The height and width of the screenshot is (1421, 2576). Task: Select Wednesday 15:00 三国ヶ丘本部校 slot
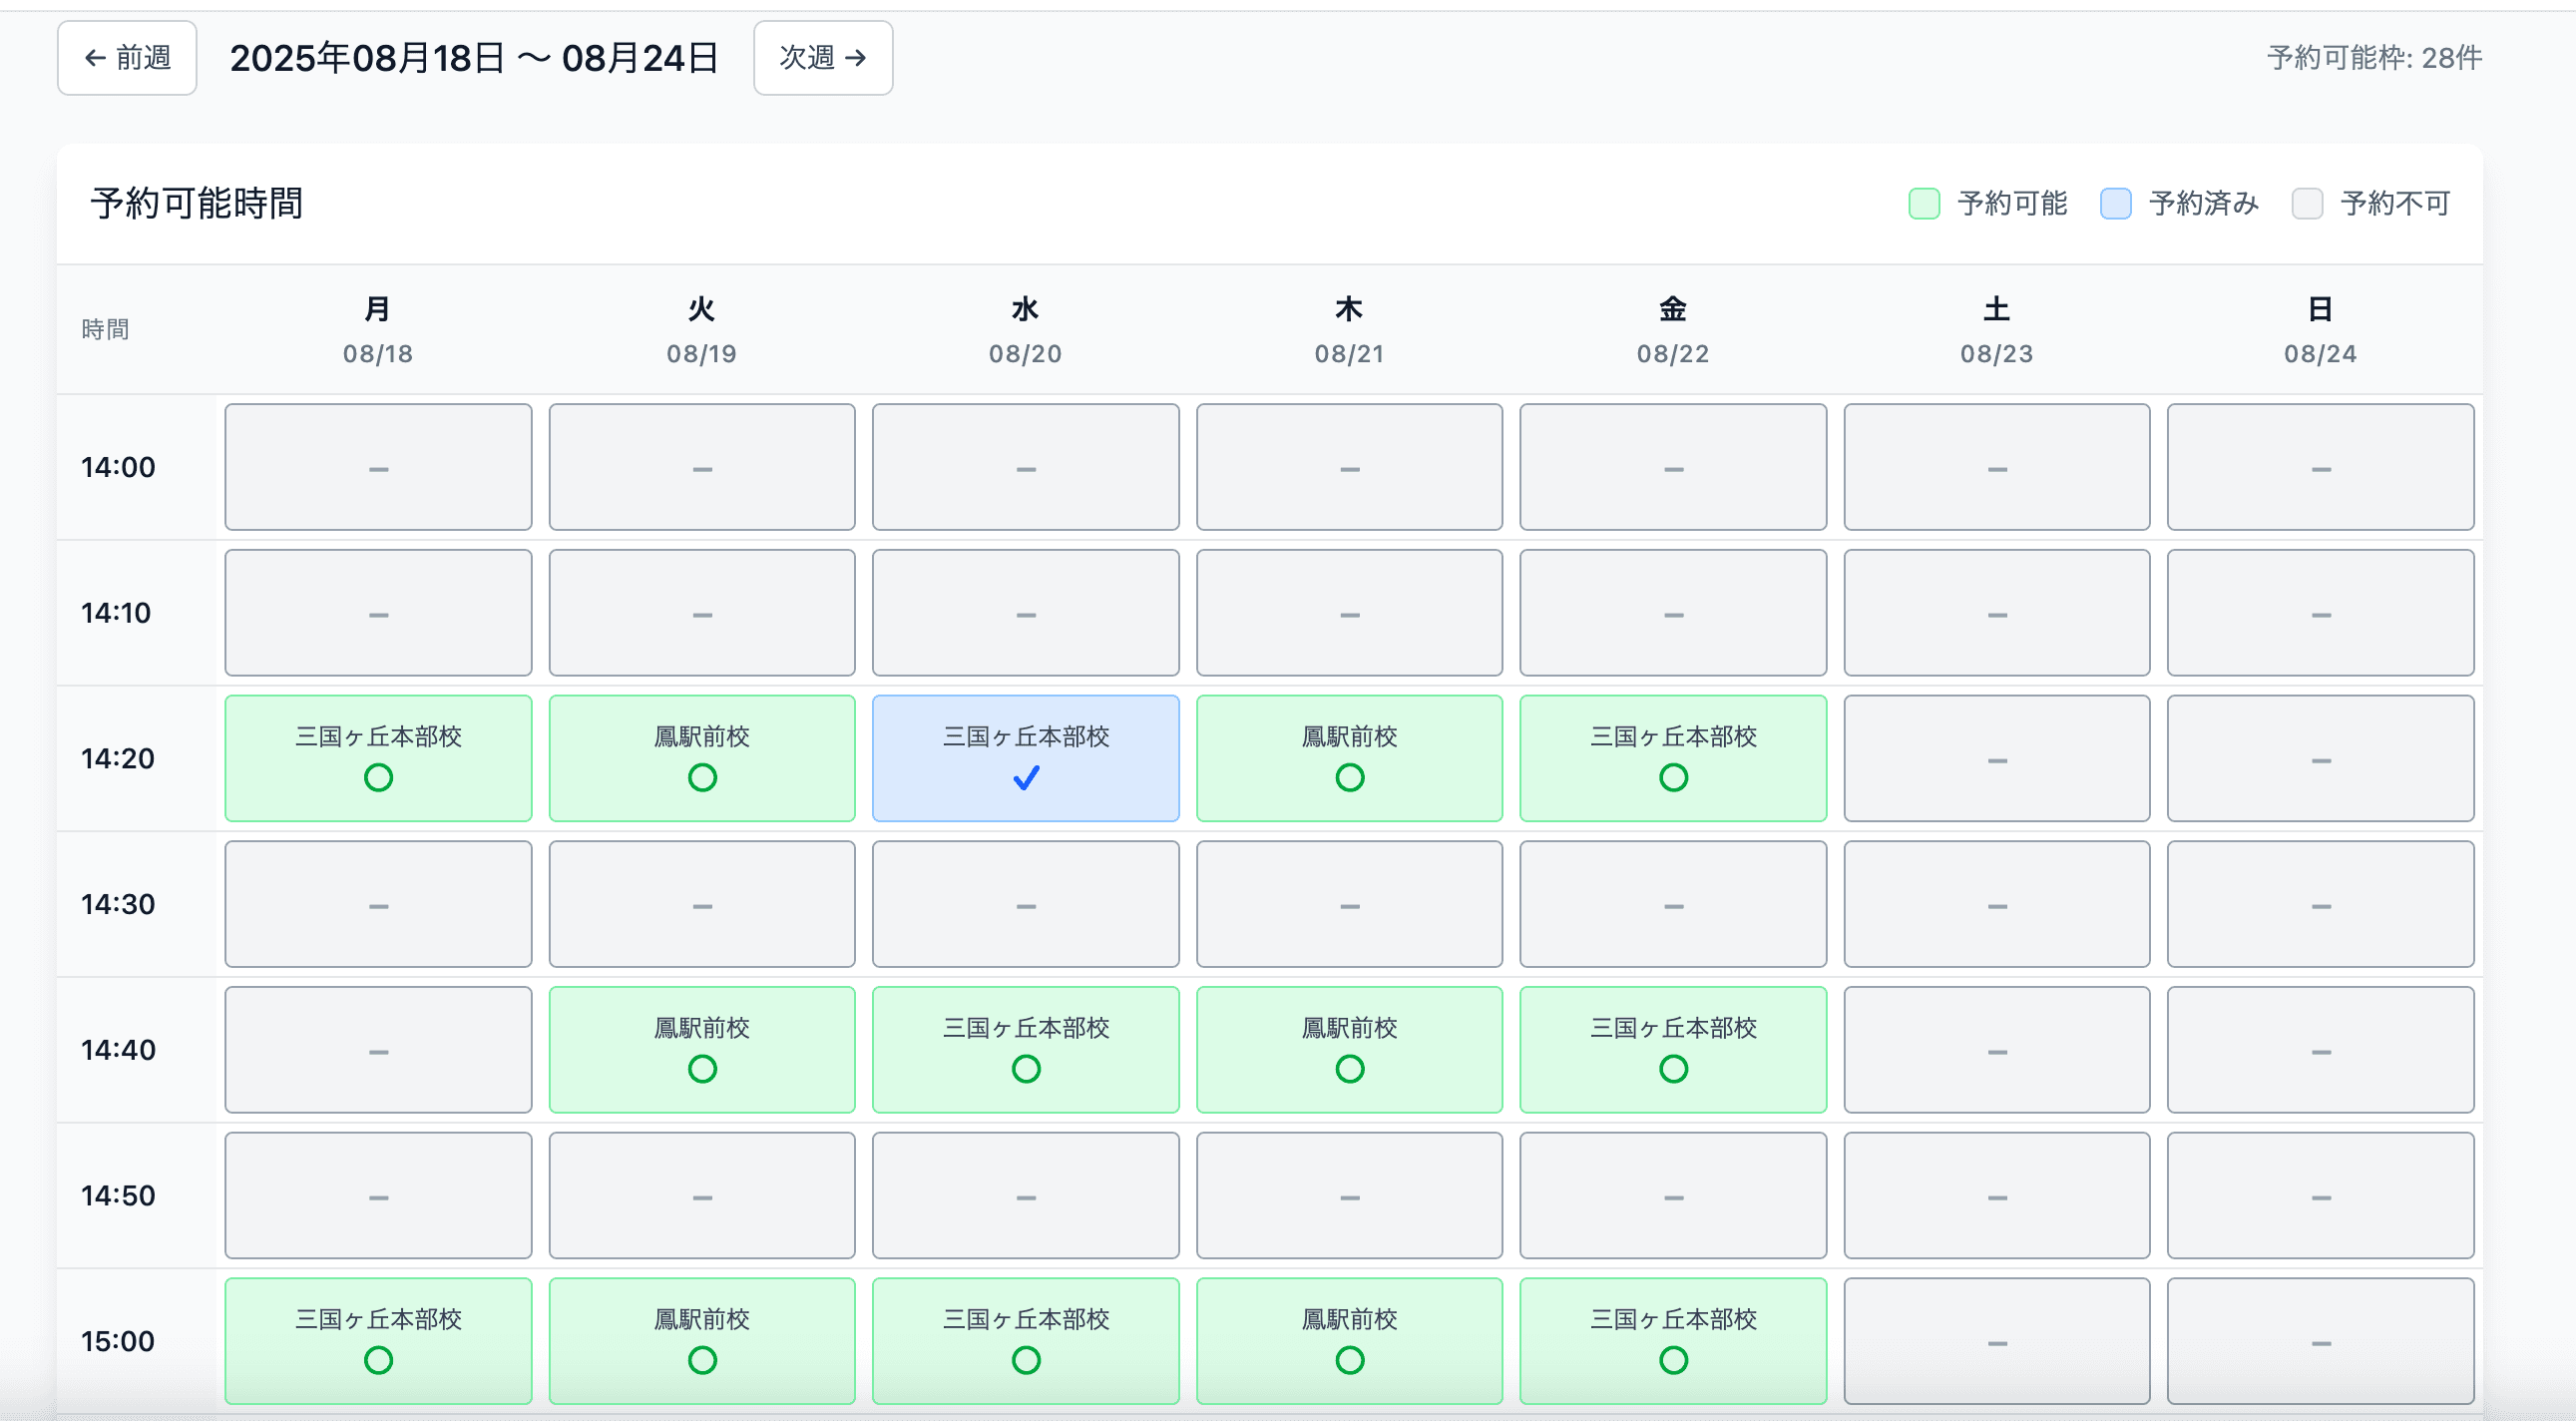pos(1026,1341)
